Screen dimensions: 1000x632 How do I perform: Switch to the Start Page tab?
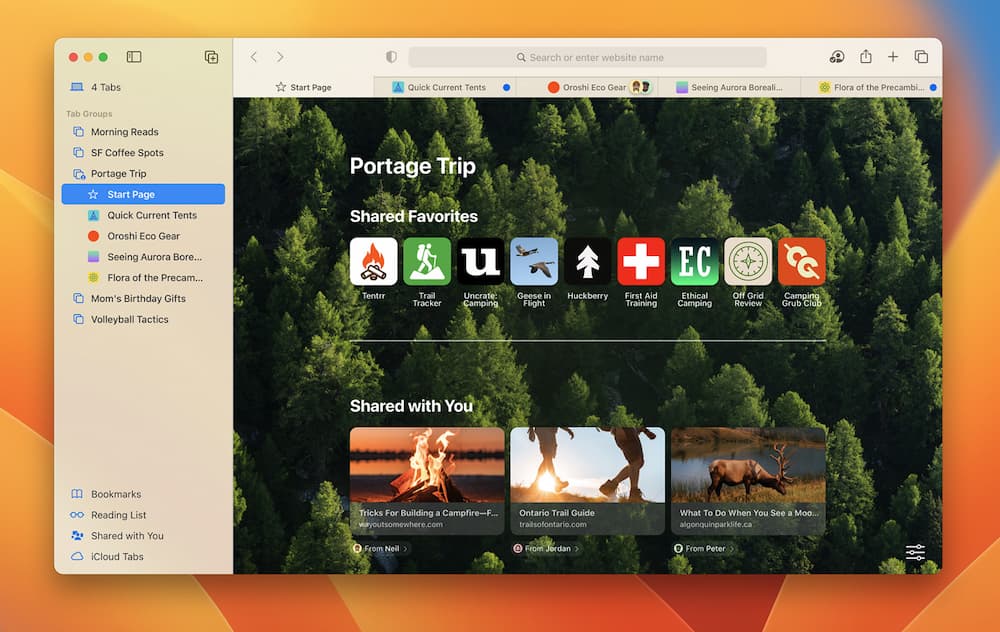[304, 87]
